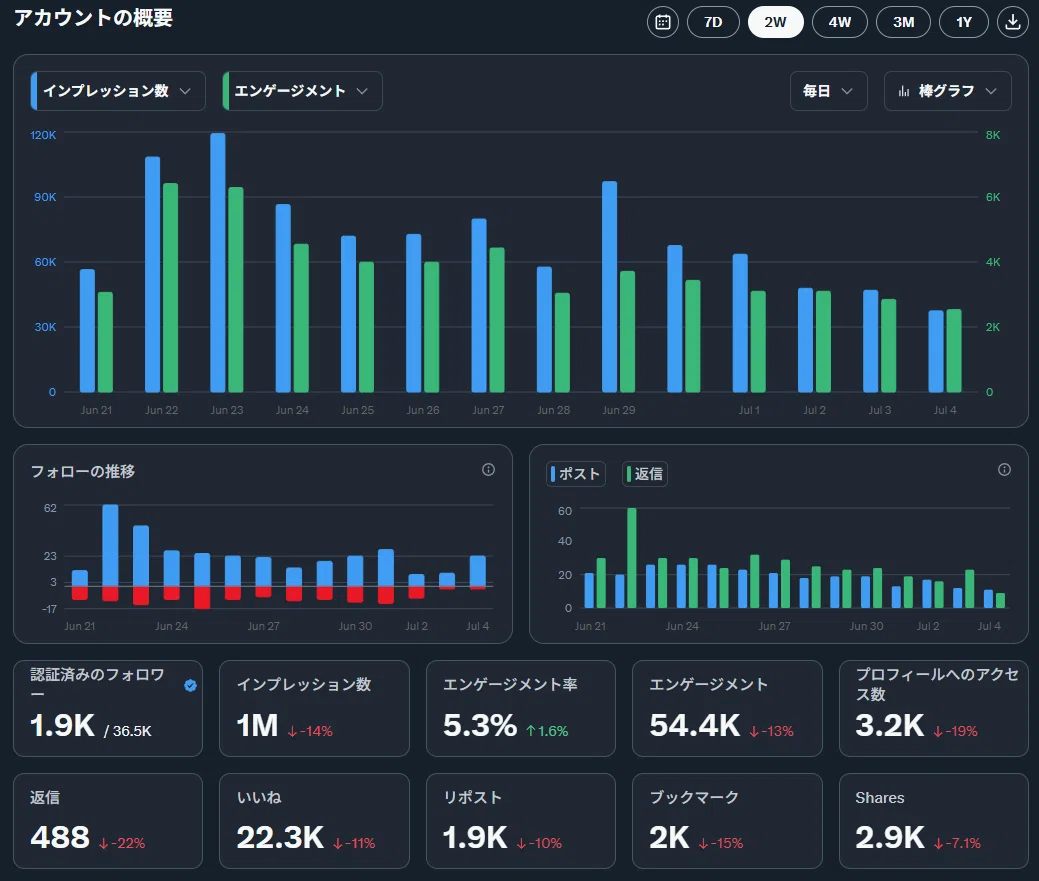Switch to the 1Y time range
Screen dimensions: 1039x881
tap(963, 22)
